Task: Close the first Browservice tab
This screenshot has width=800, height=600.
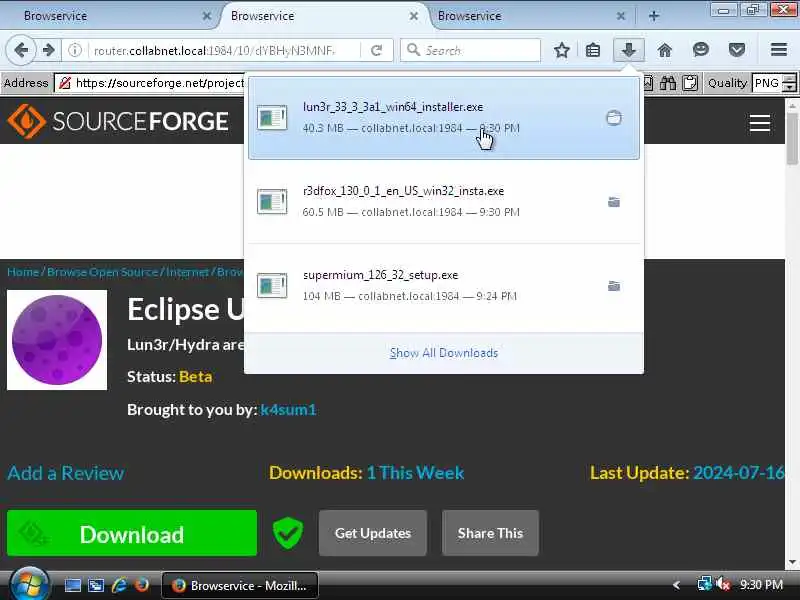Action: tap(207, 16)
